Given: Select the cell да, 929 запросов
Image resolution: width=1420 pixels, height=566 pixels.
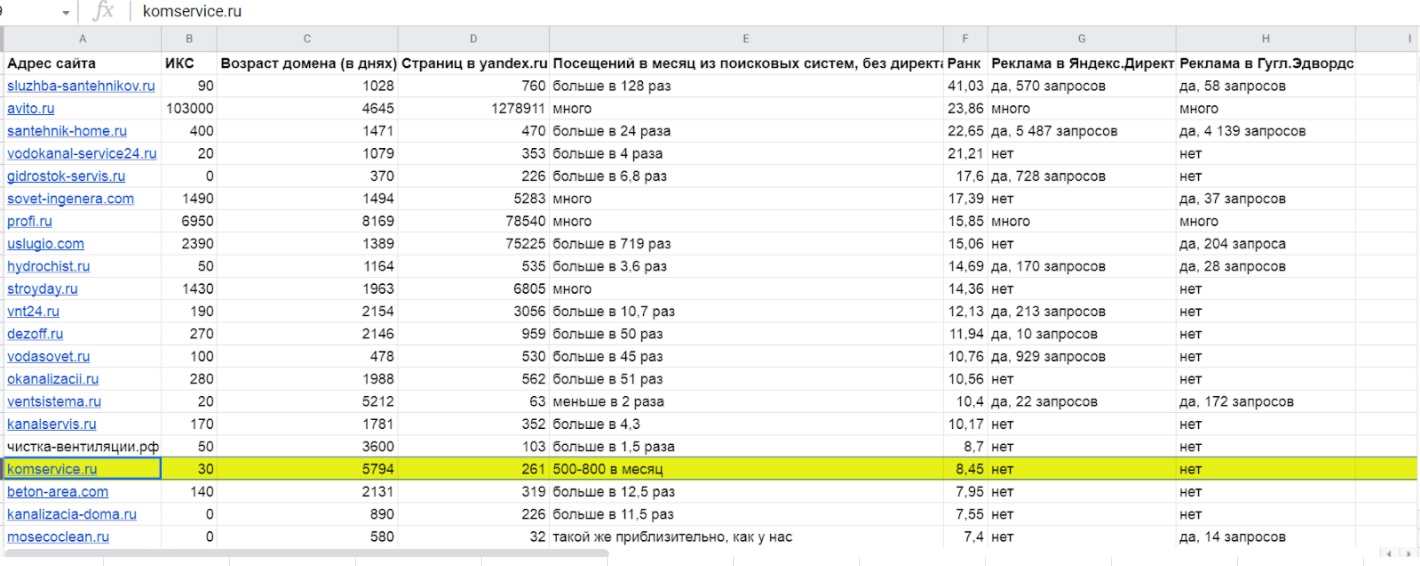Looking at the screenshot, I should coord(1082,356).
